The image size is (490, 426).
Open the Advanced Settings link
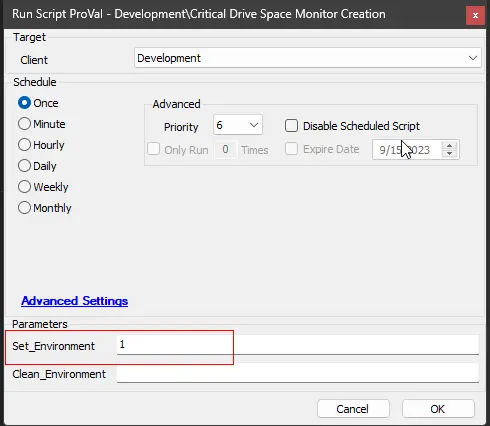click(75, 301)
